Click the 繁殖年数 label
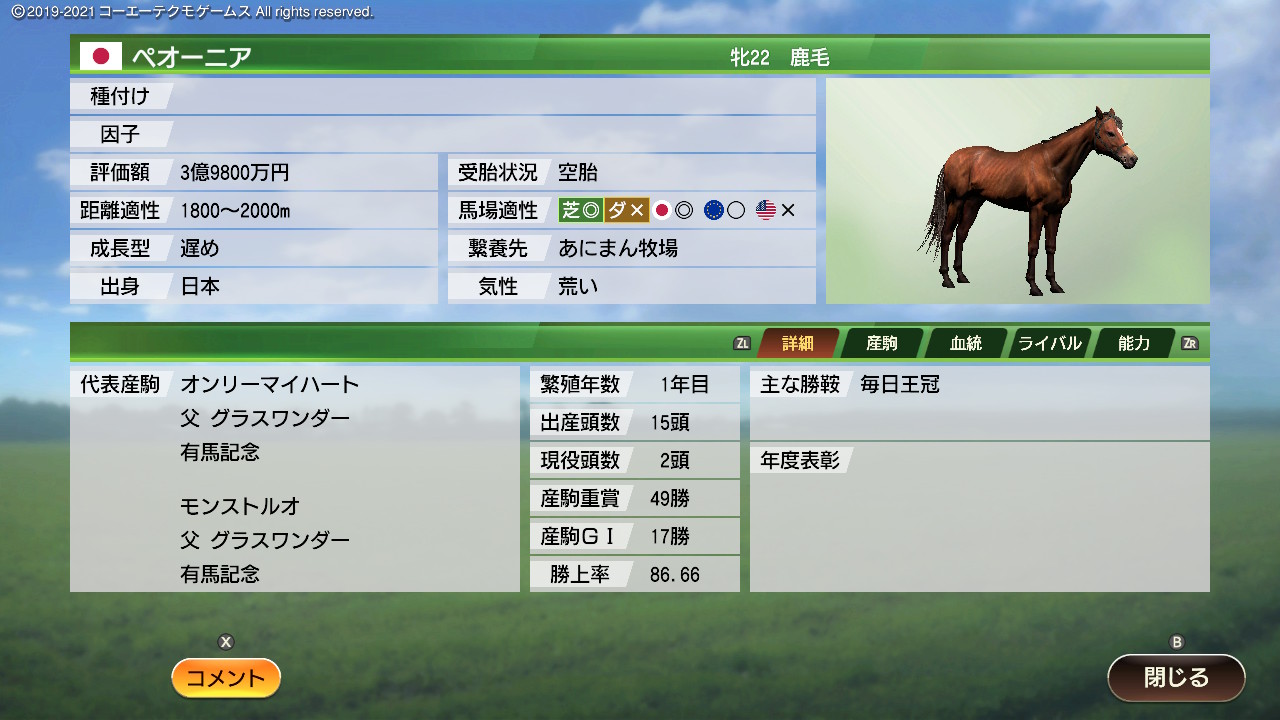The image size is (1280, 720). coord(580,384)
